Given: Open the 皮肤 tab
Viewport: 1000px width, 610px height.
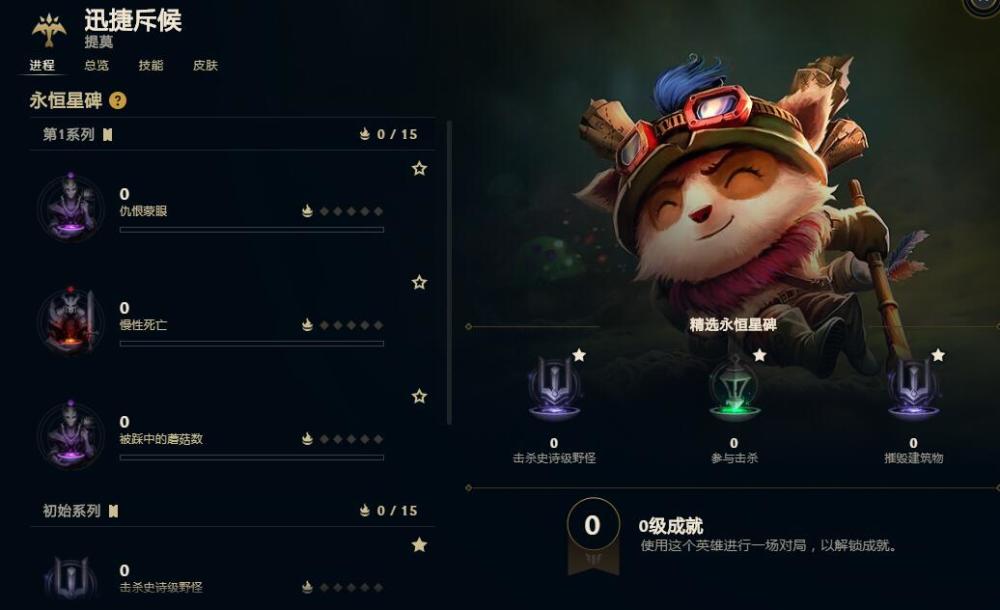Looking at the screenshot, I should point(205,65).
